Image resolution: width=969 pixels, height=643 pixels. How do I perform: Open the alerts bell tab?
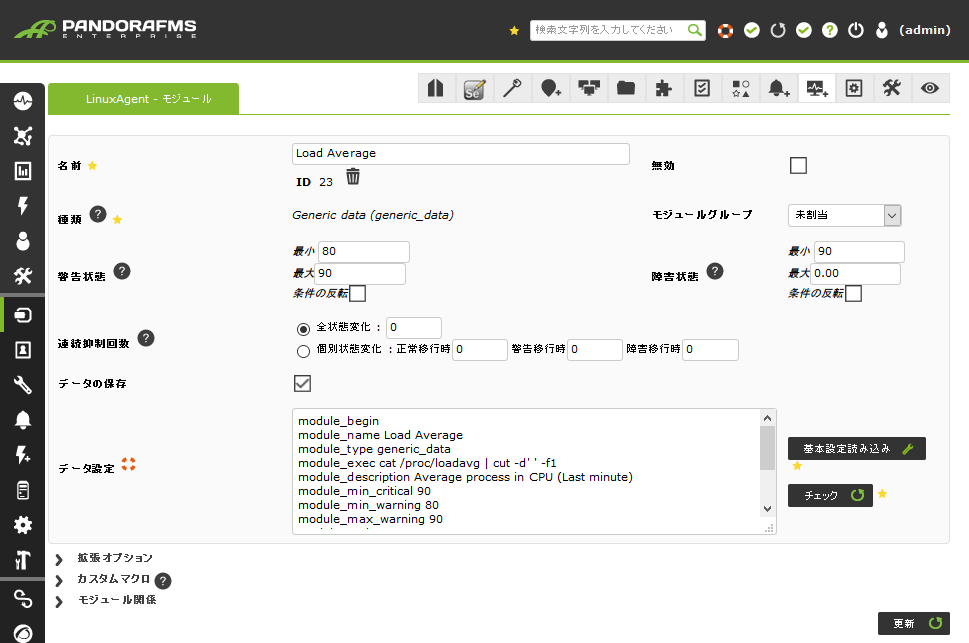[778, 88]
